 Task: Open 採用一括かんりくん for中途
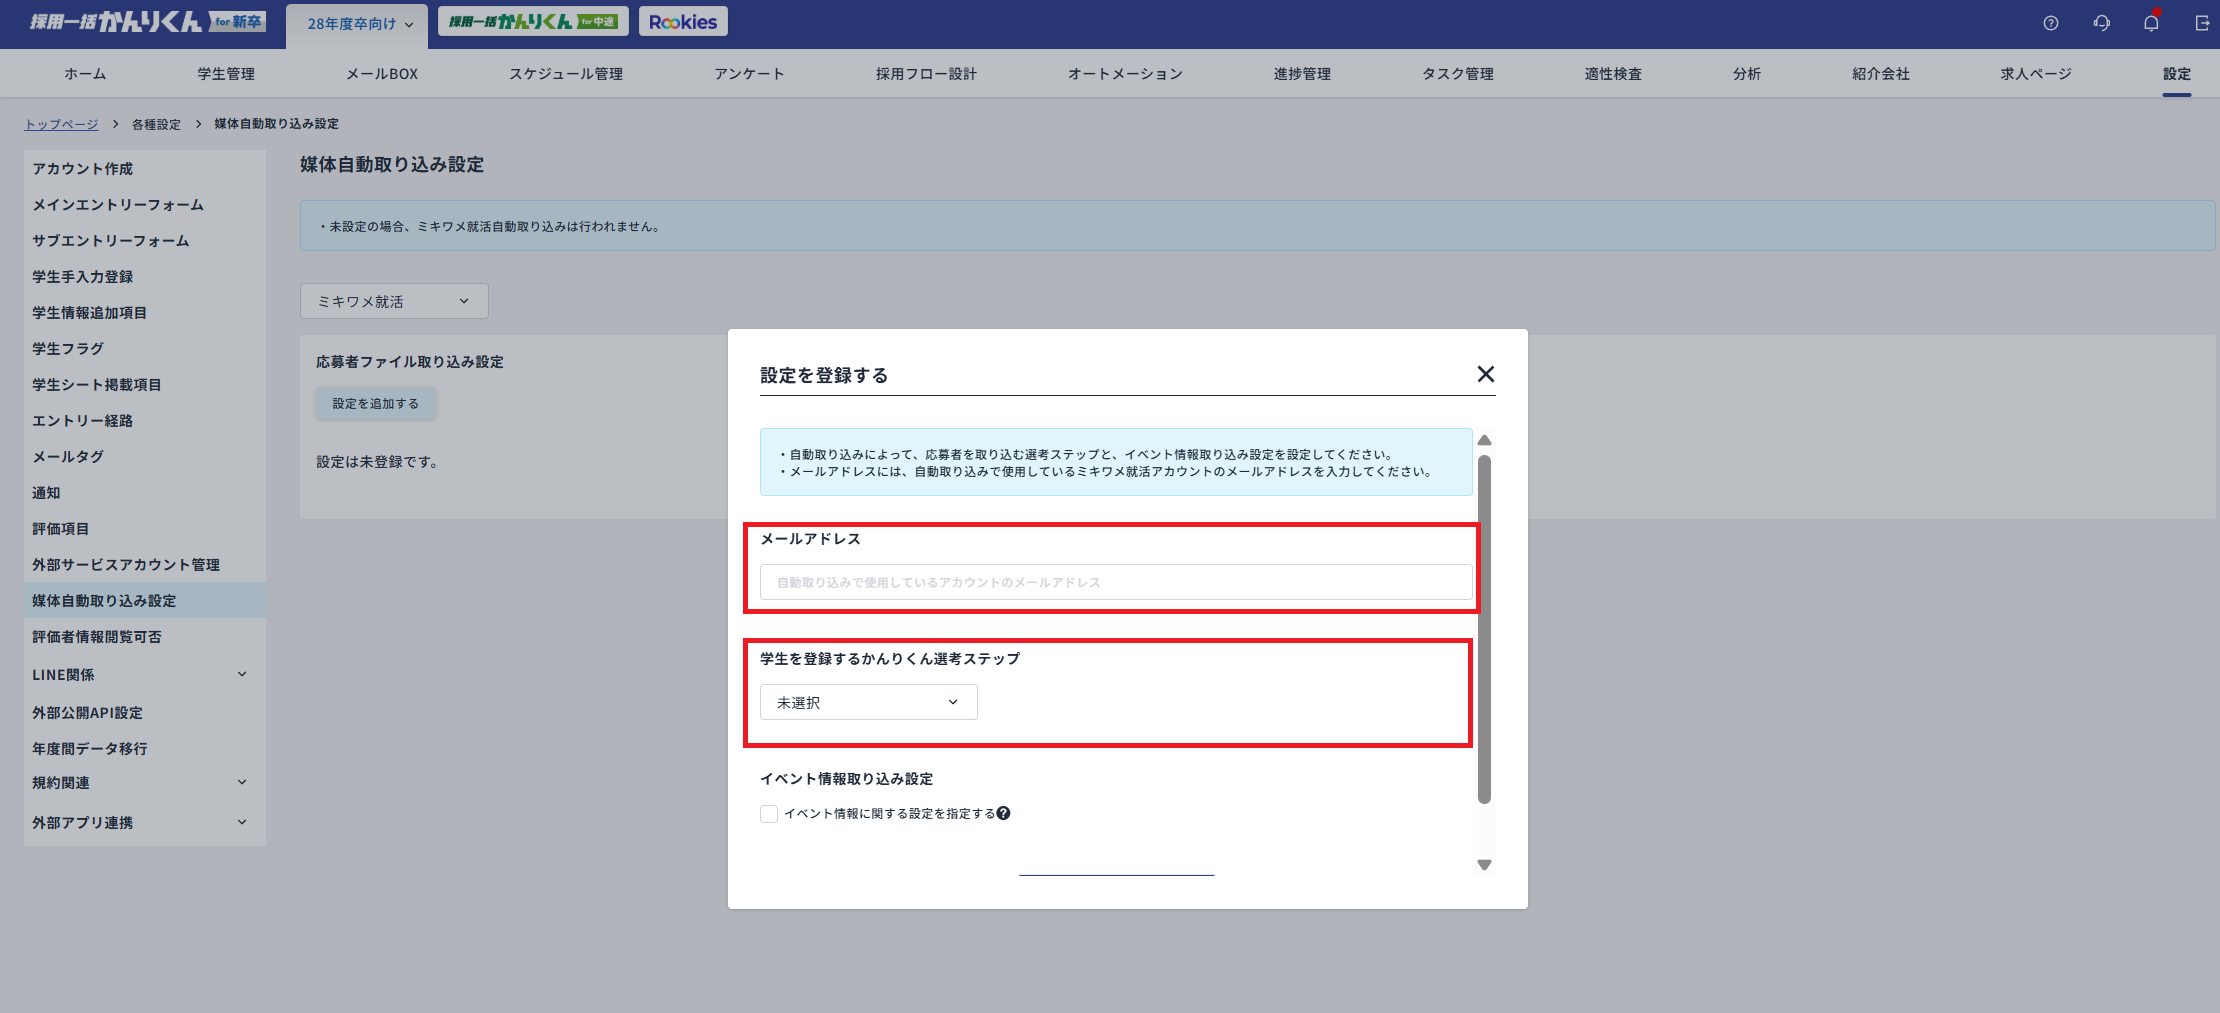click(x=533, y=19)
